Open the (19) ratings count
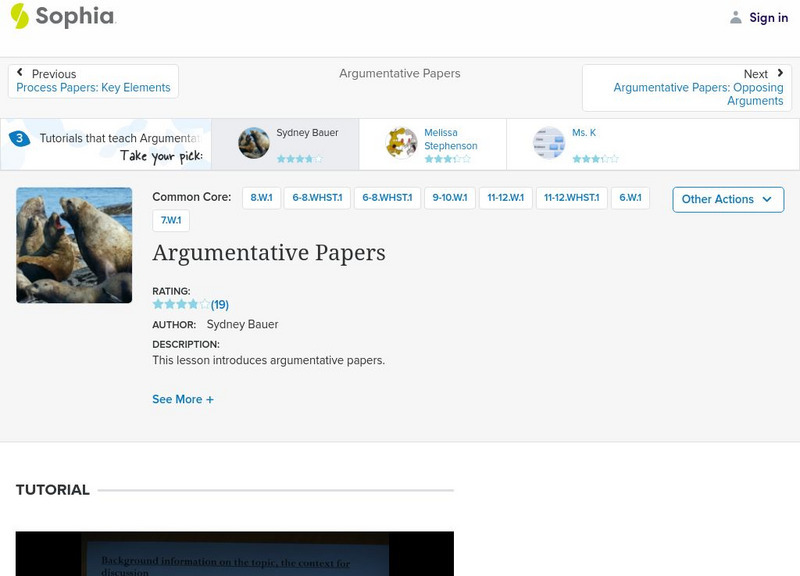The height and width of the screenshot is (576, 800). point(220,305)
